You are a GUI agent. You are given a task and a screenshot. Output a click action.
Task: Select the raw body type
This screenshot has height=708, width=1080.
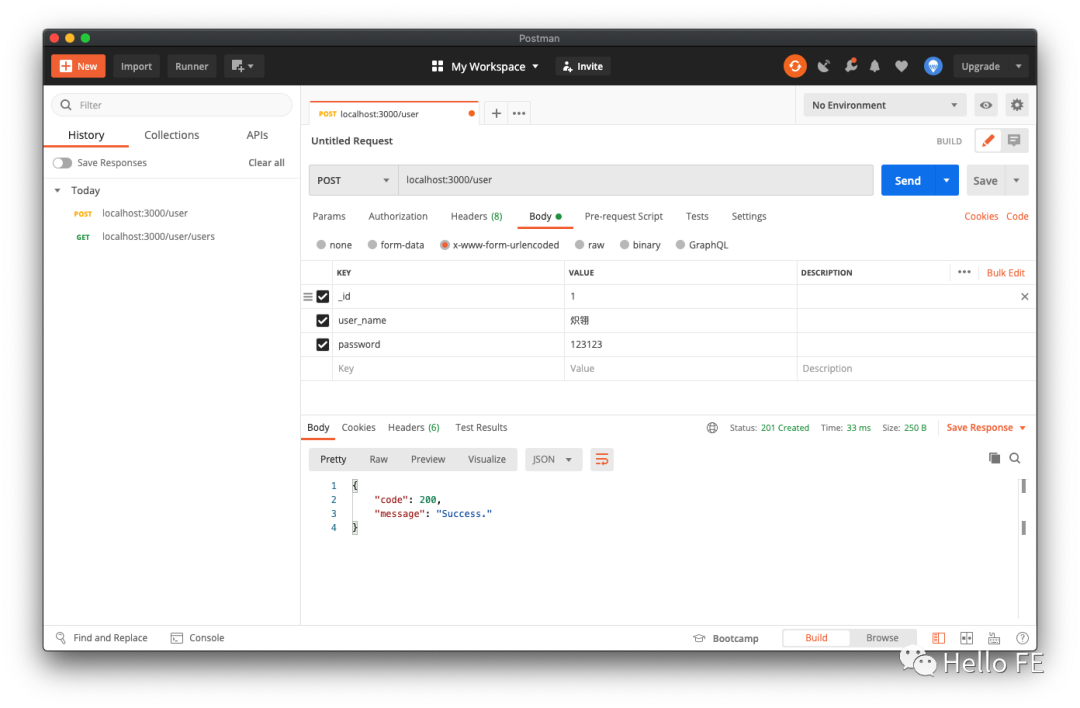click(x=579, y=244)
